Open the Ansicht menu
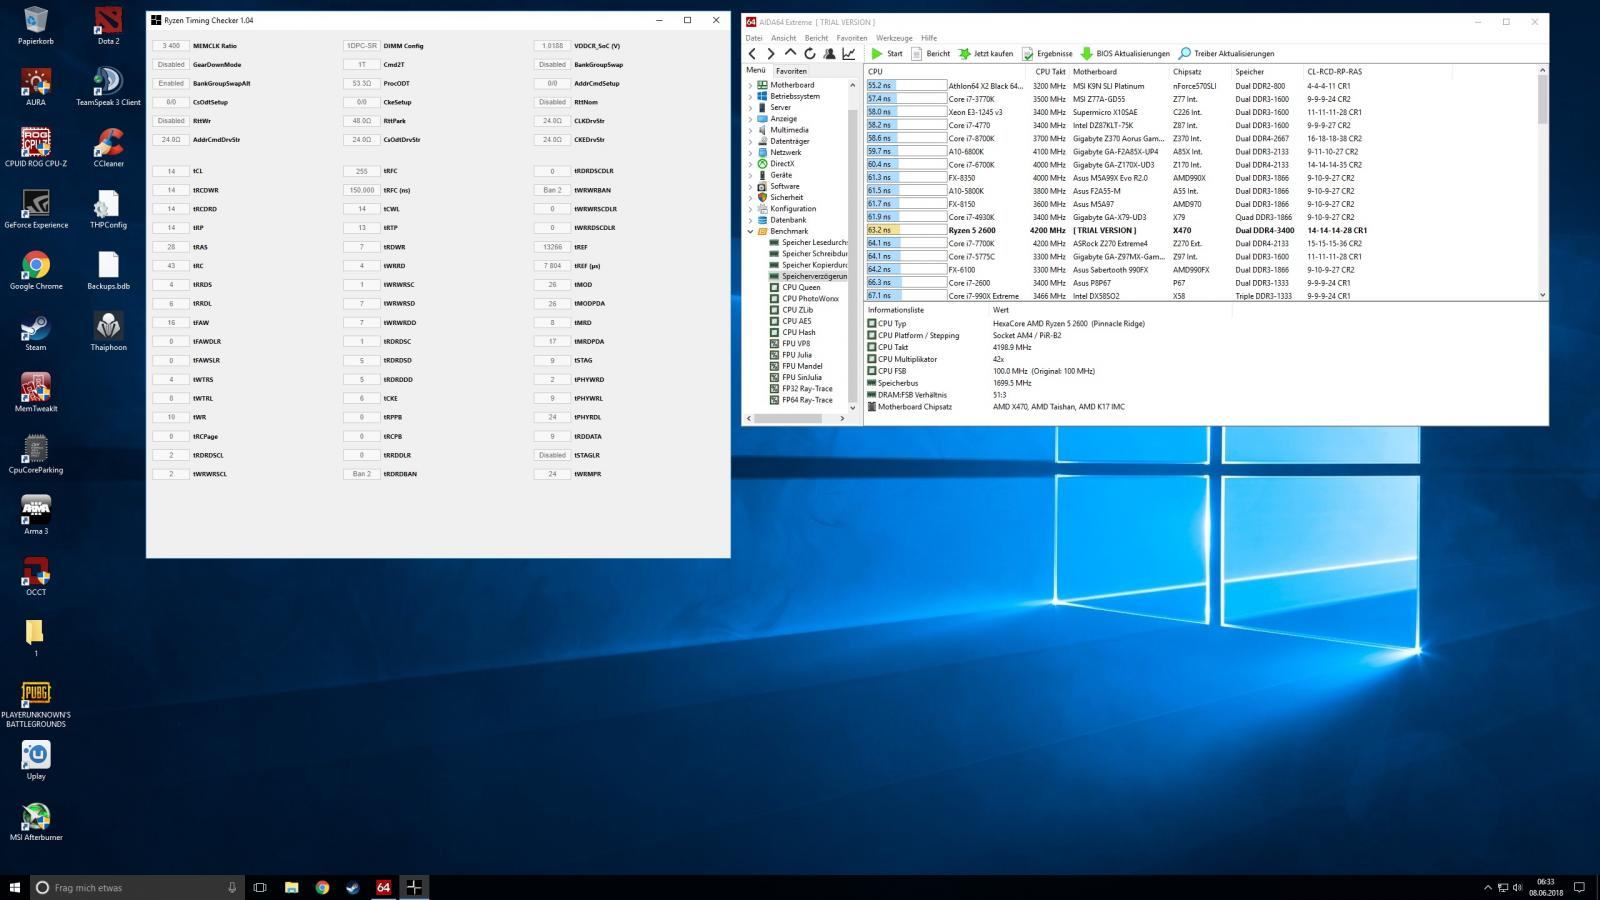The width and height of the screenshot is (1600, 900). (783, 38)
